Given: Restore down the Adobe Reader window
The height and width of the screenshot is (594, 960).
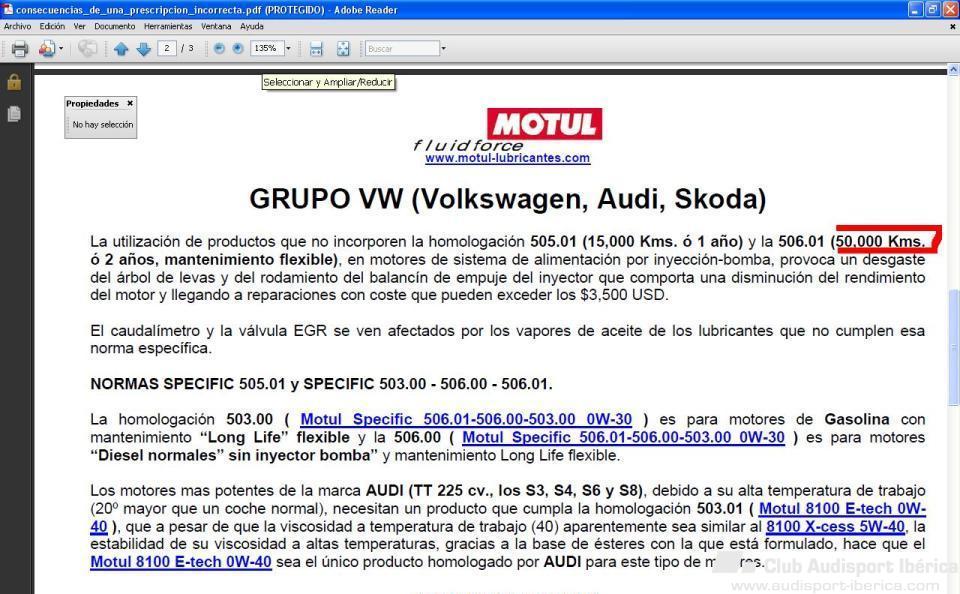Looking at the screenshot, I should (x=932, y=9).
